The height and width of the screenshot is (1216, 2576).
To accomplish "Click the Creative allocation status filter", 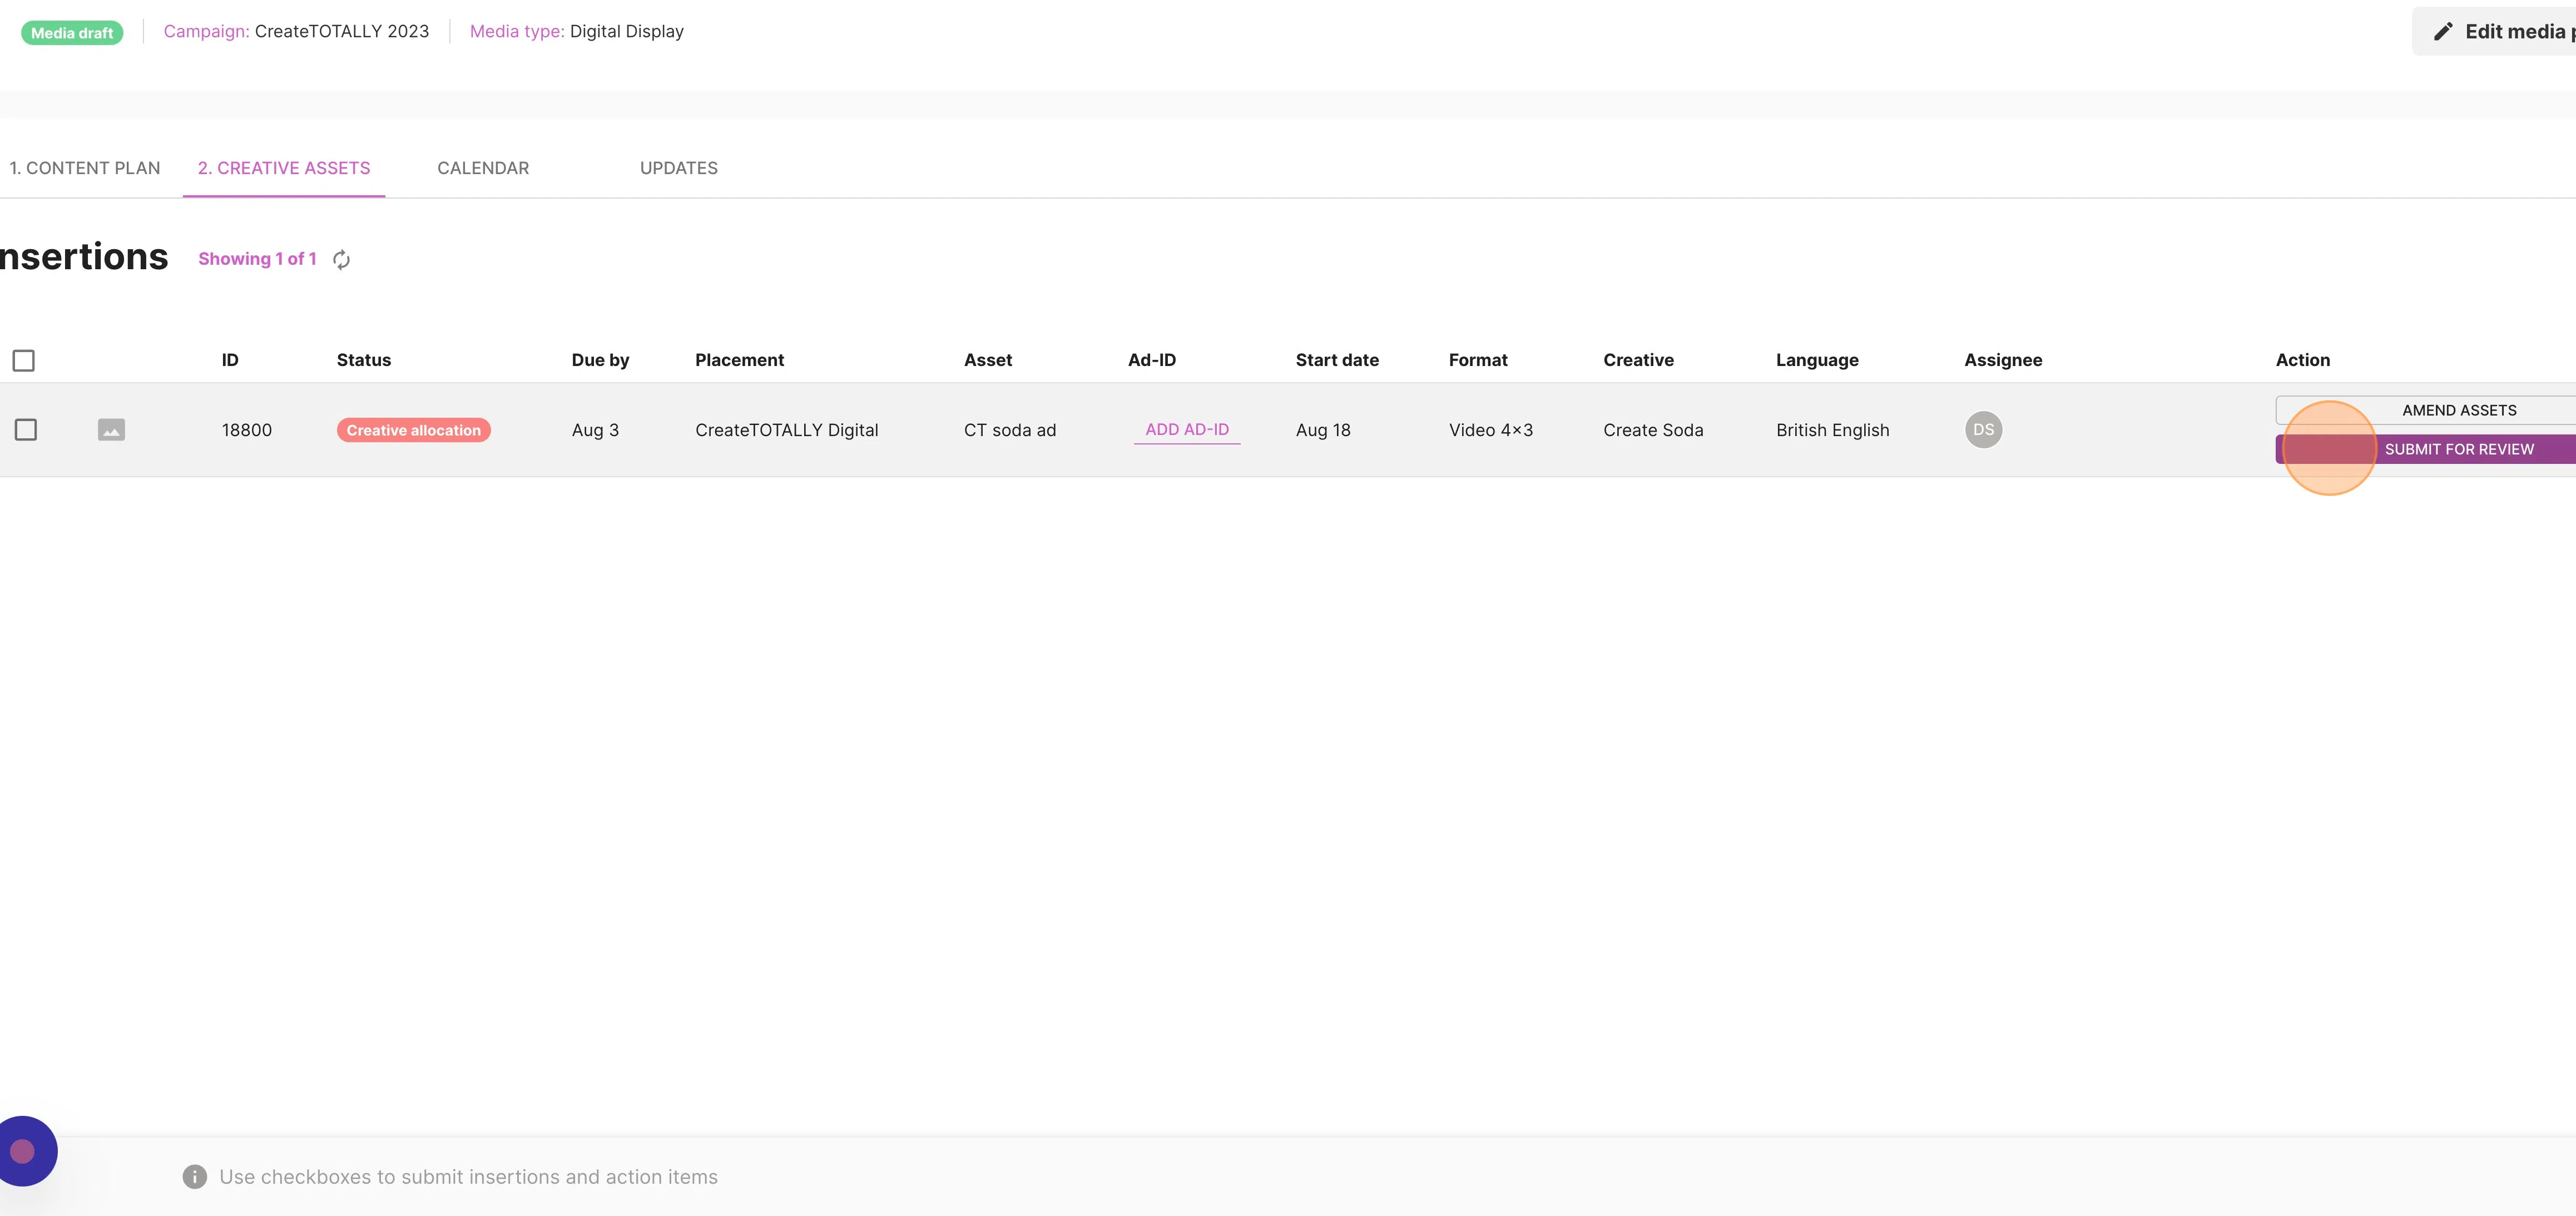I will coord(412,429).
